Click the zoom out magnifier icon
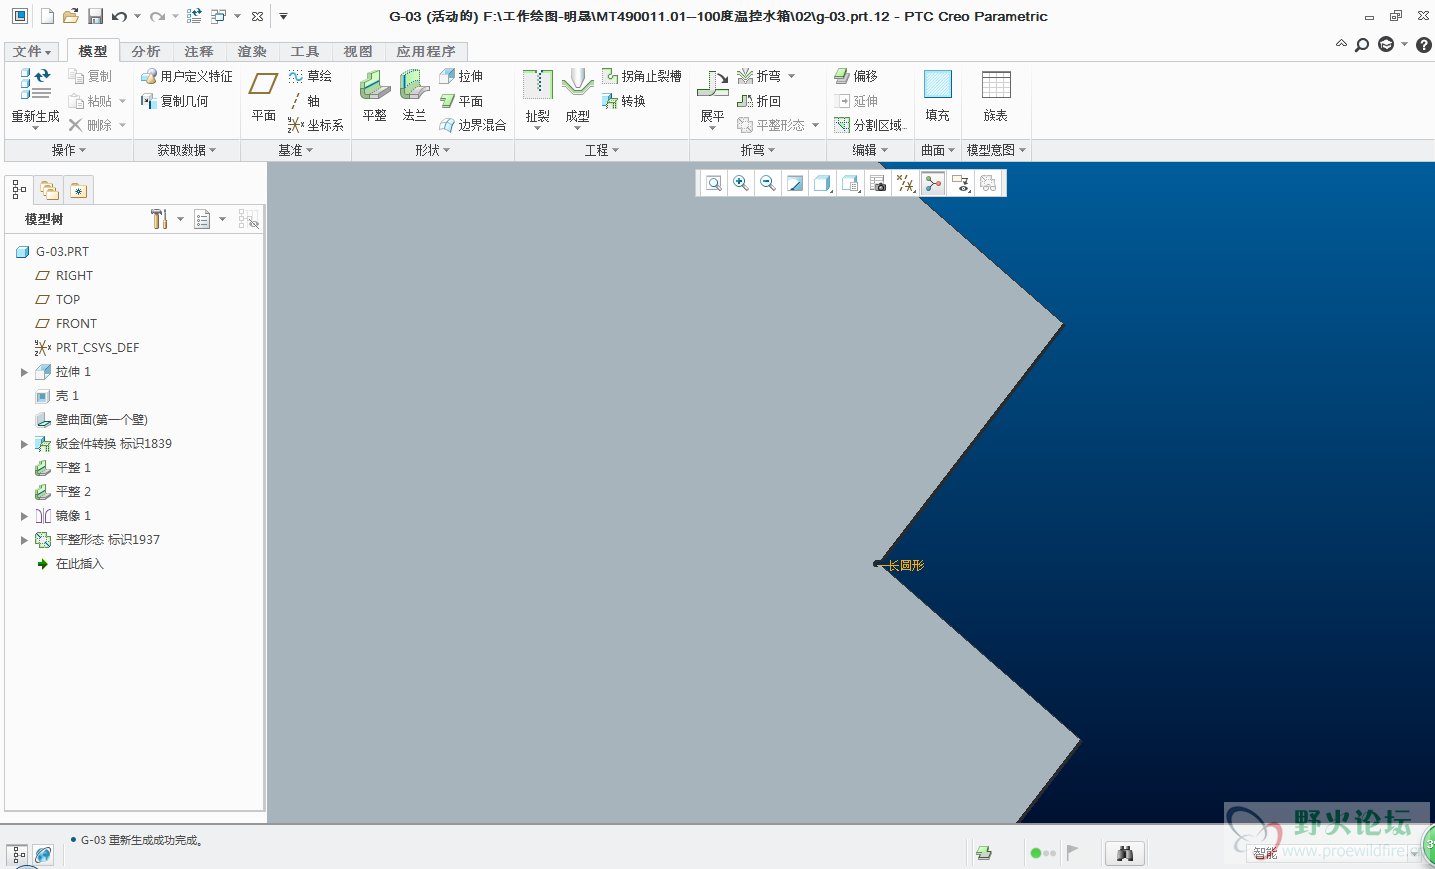Image resolution: width=1435 pixels, height=869 pixels. (x=768, y=183)
